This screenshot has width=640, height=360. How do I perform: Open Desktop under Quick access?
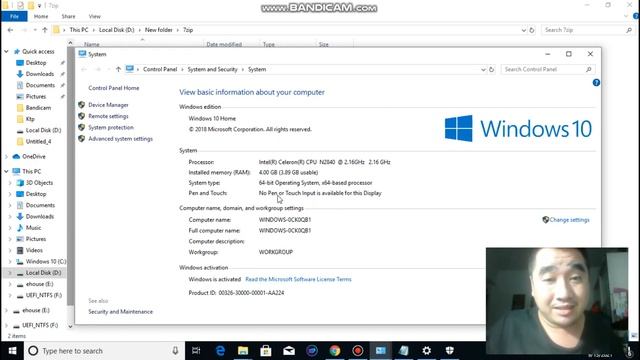tap(36, 63)
